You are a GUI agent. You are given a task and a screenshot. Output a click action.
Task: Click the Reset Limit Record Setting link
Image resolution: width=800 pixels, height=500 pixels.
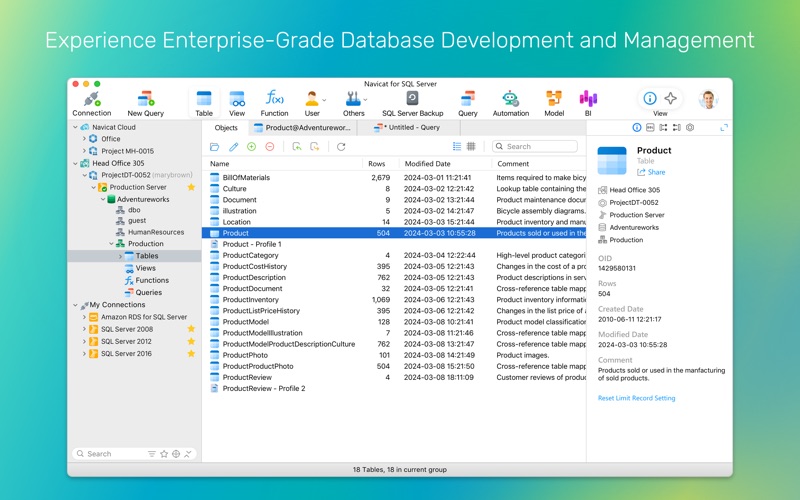click(x=636, y=398)
